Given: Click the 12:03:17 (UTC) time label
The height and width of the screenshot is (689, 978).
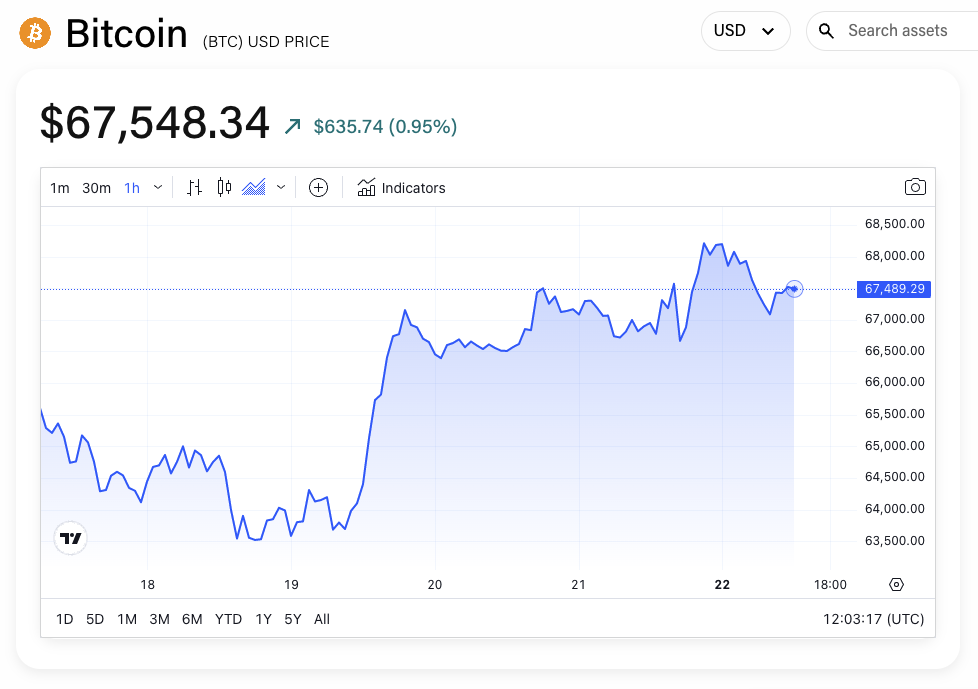Looking at the screenshot, I should click(x=873, y=619).
